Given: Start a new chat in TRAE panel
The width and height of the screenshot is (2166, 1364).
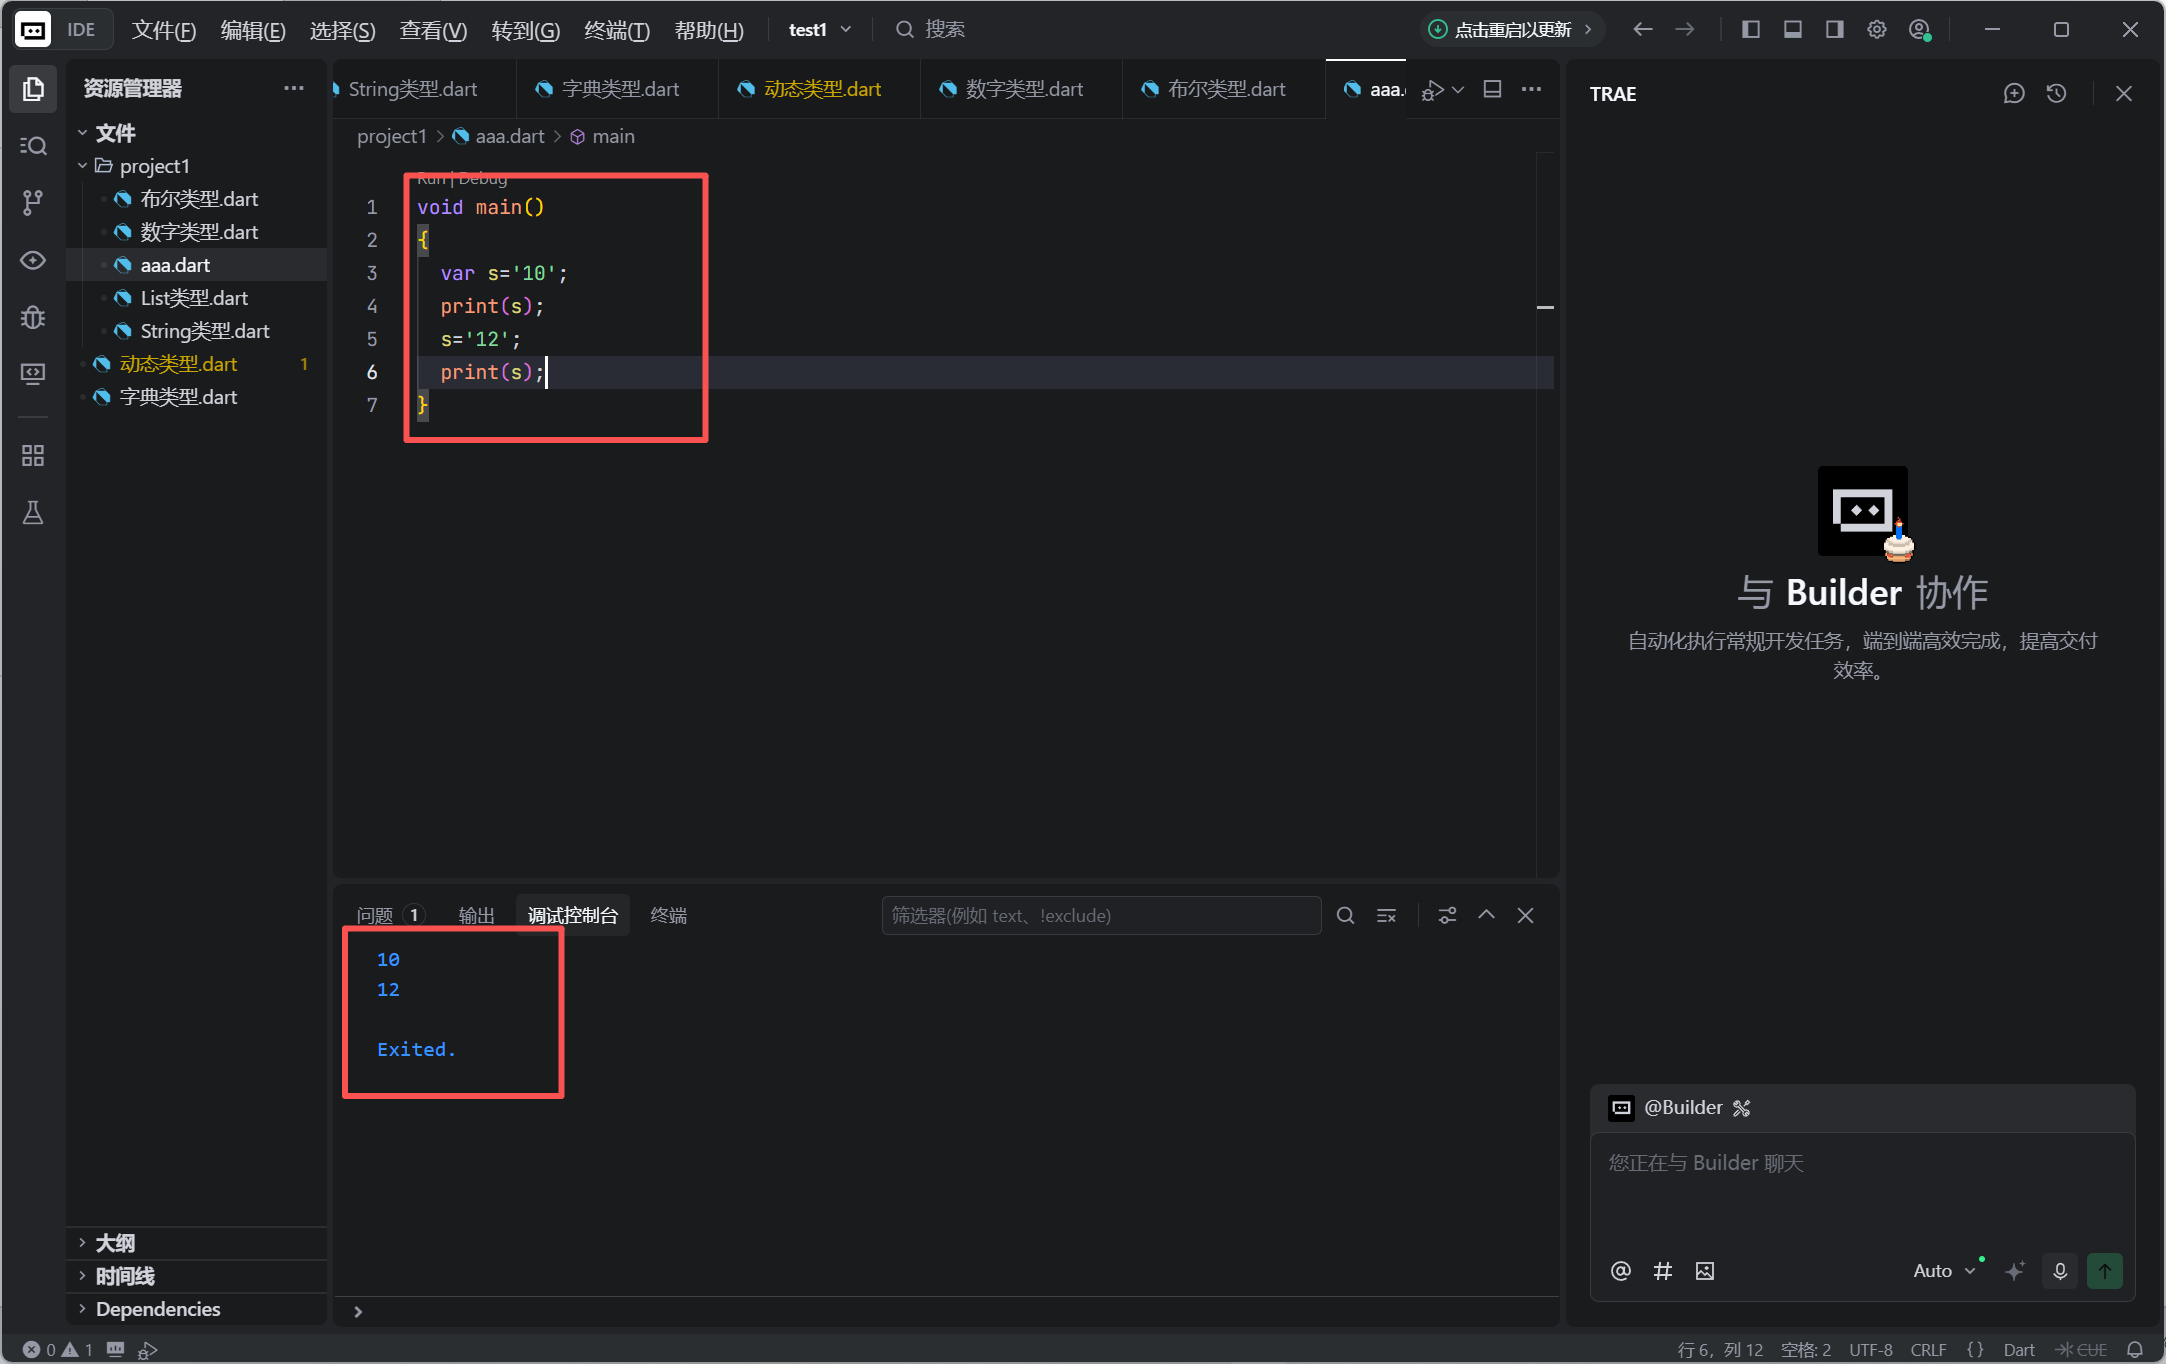Looking at the screenshot, I should 2014,94.
